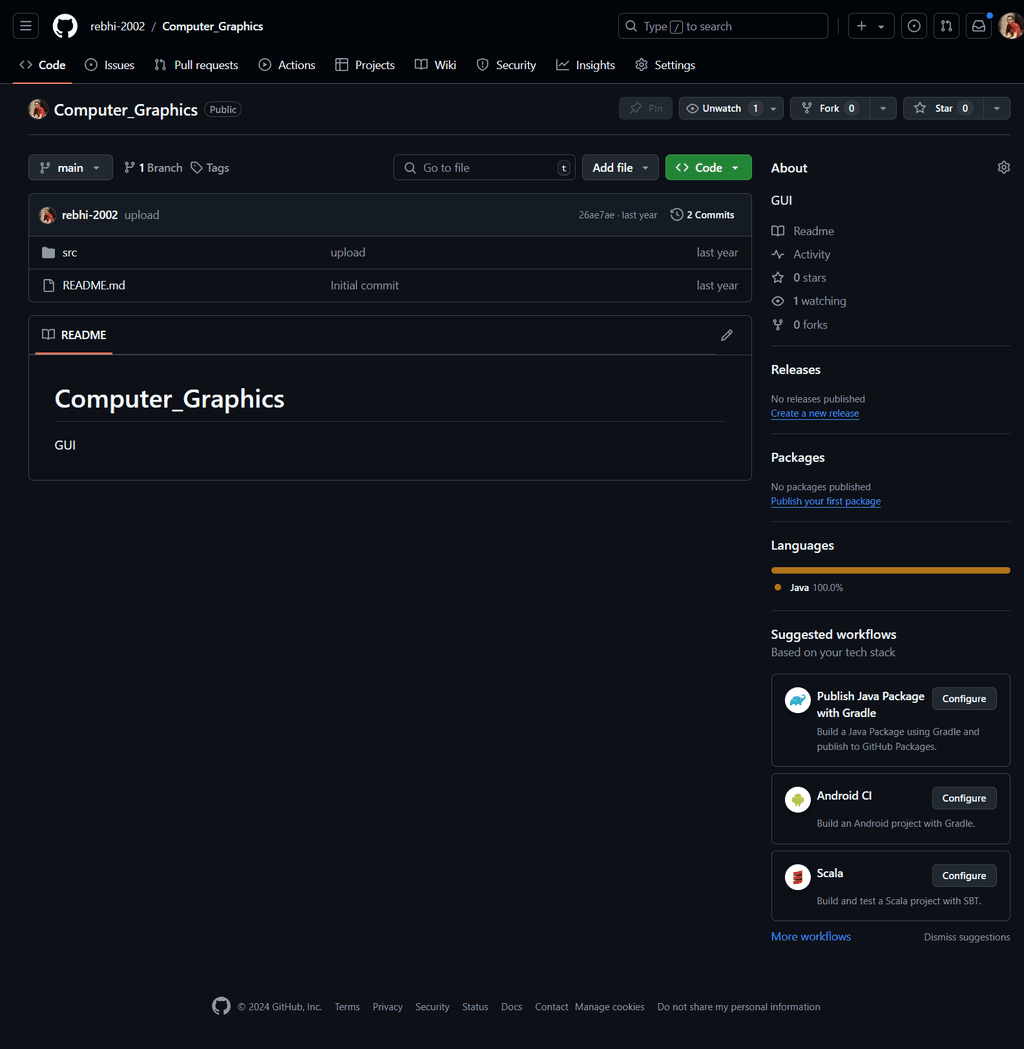Open the Projects tab
This screenshot has width=1024, height=1049.
point(365,65)
